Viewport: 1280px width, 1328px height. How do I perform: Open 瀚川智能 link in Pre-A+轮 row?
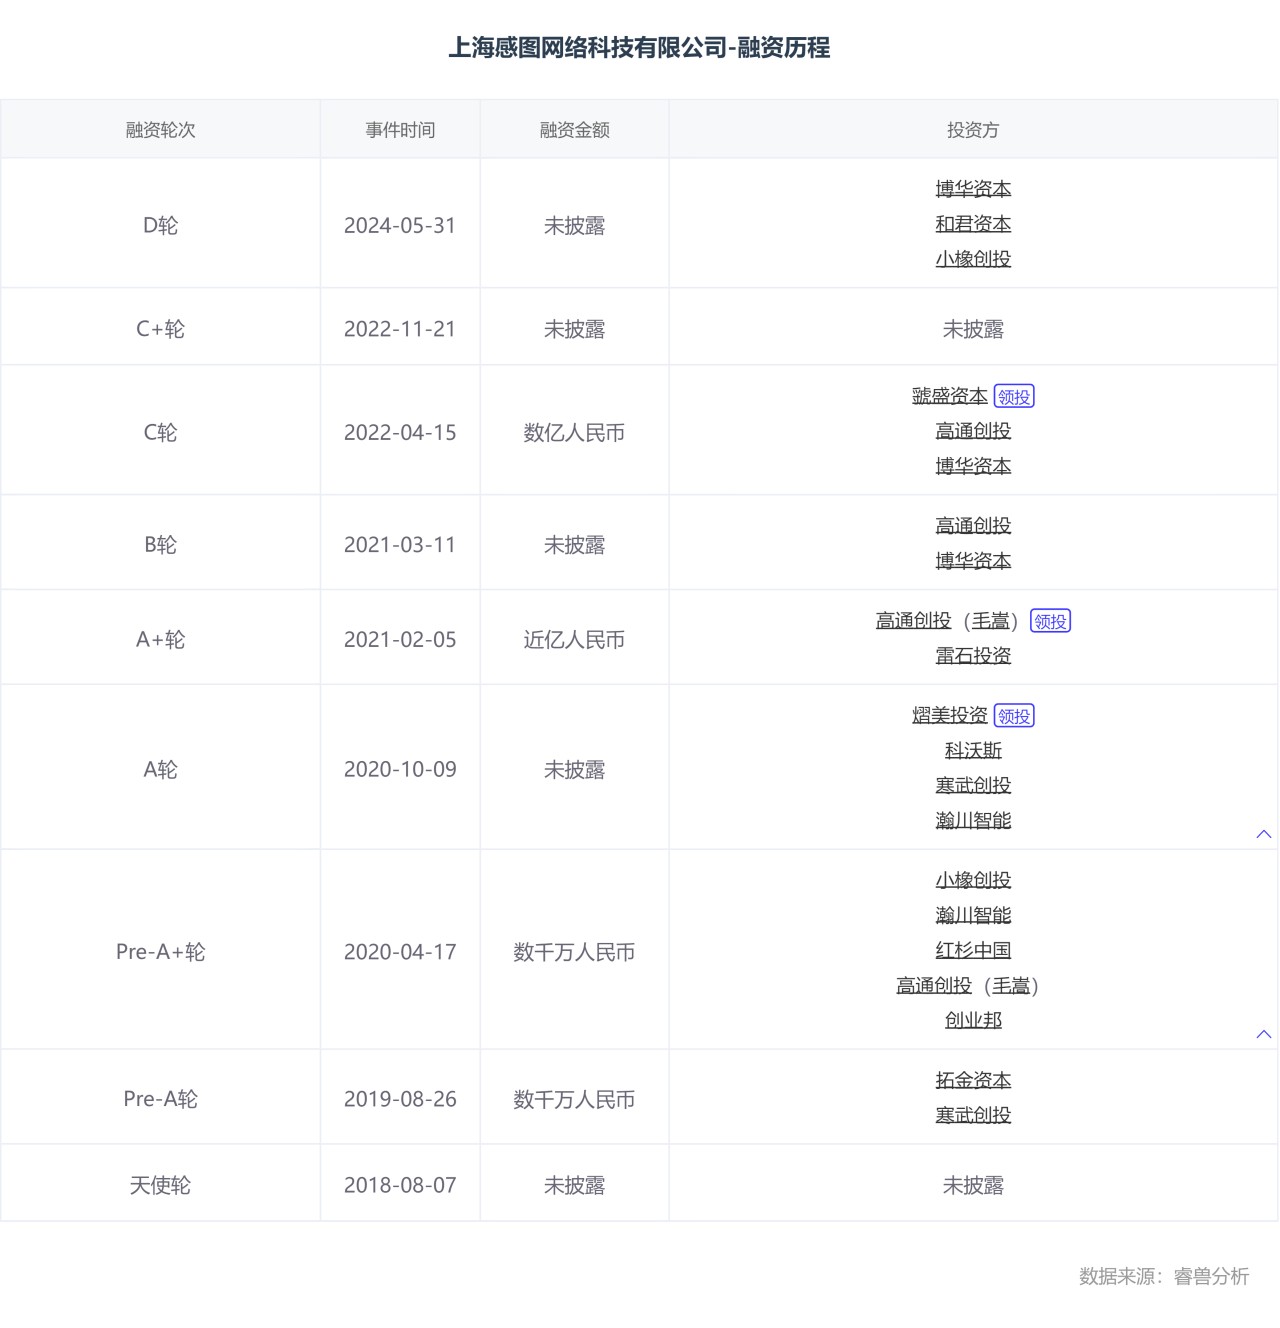pos(973,915)
